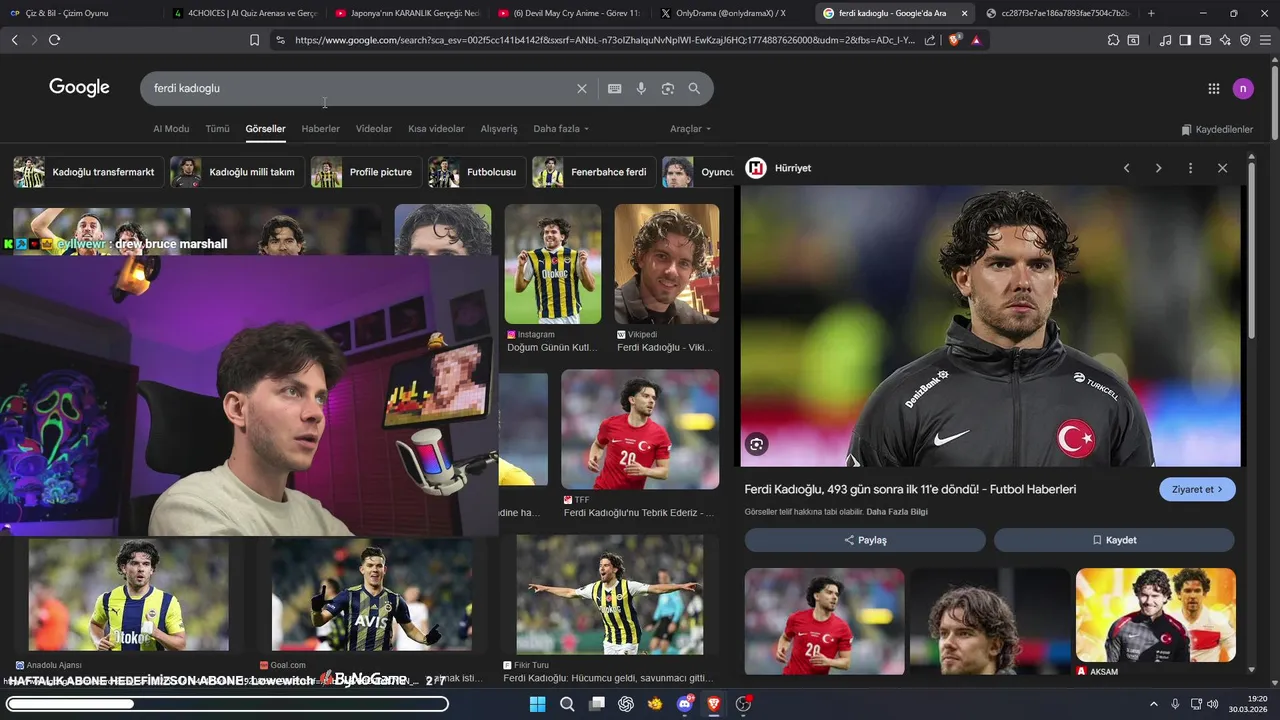
Task: Open the music note playlist icon
Action: click(1165, 40)
